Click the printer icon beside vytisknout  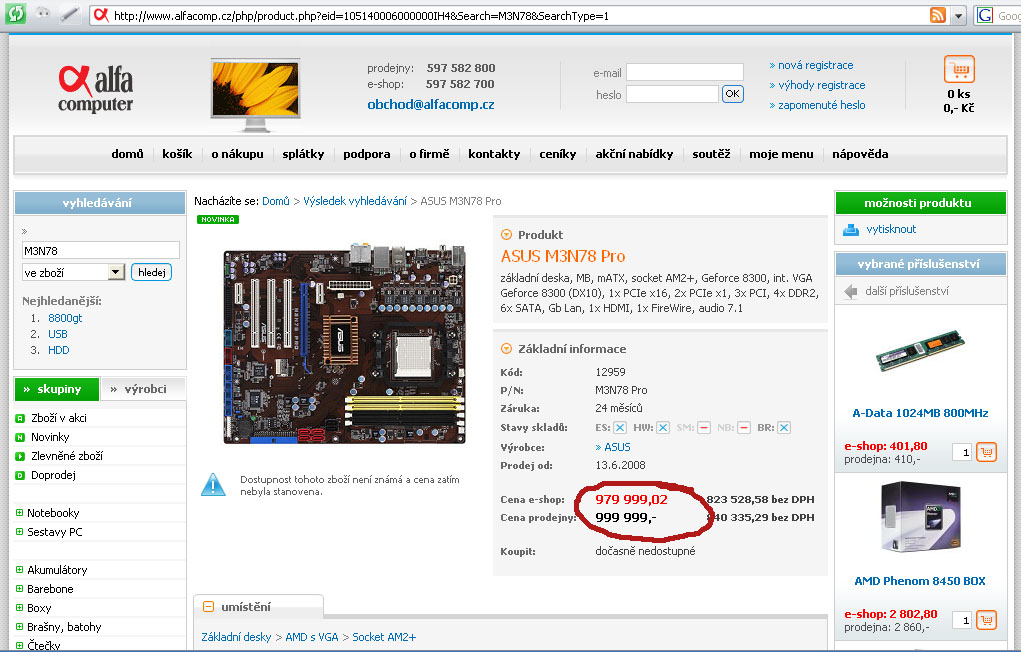coord(850,229)
